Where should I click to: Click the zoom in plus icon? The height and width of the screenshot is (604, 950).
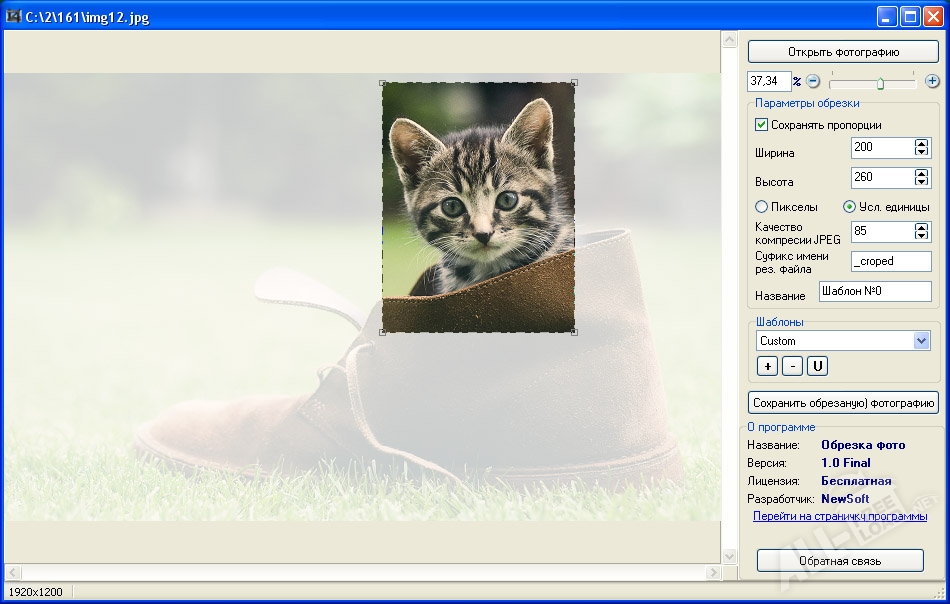(x=932, y=81)
